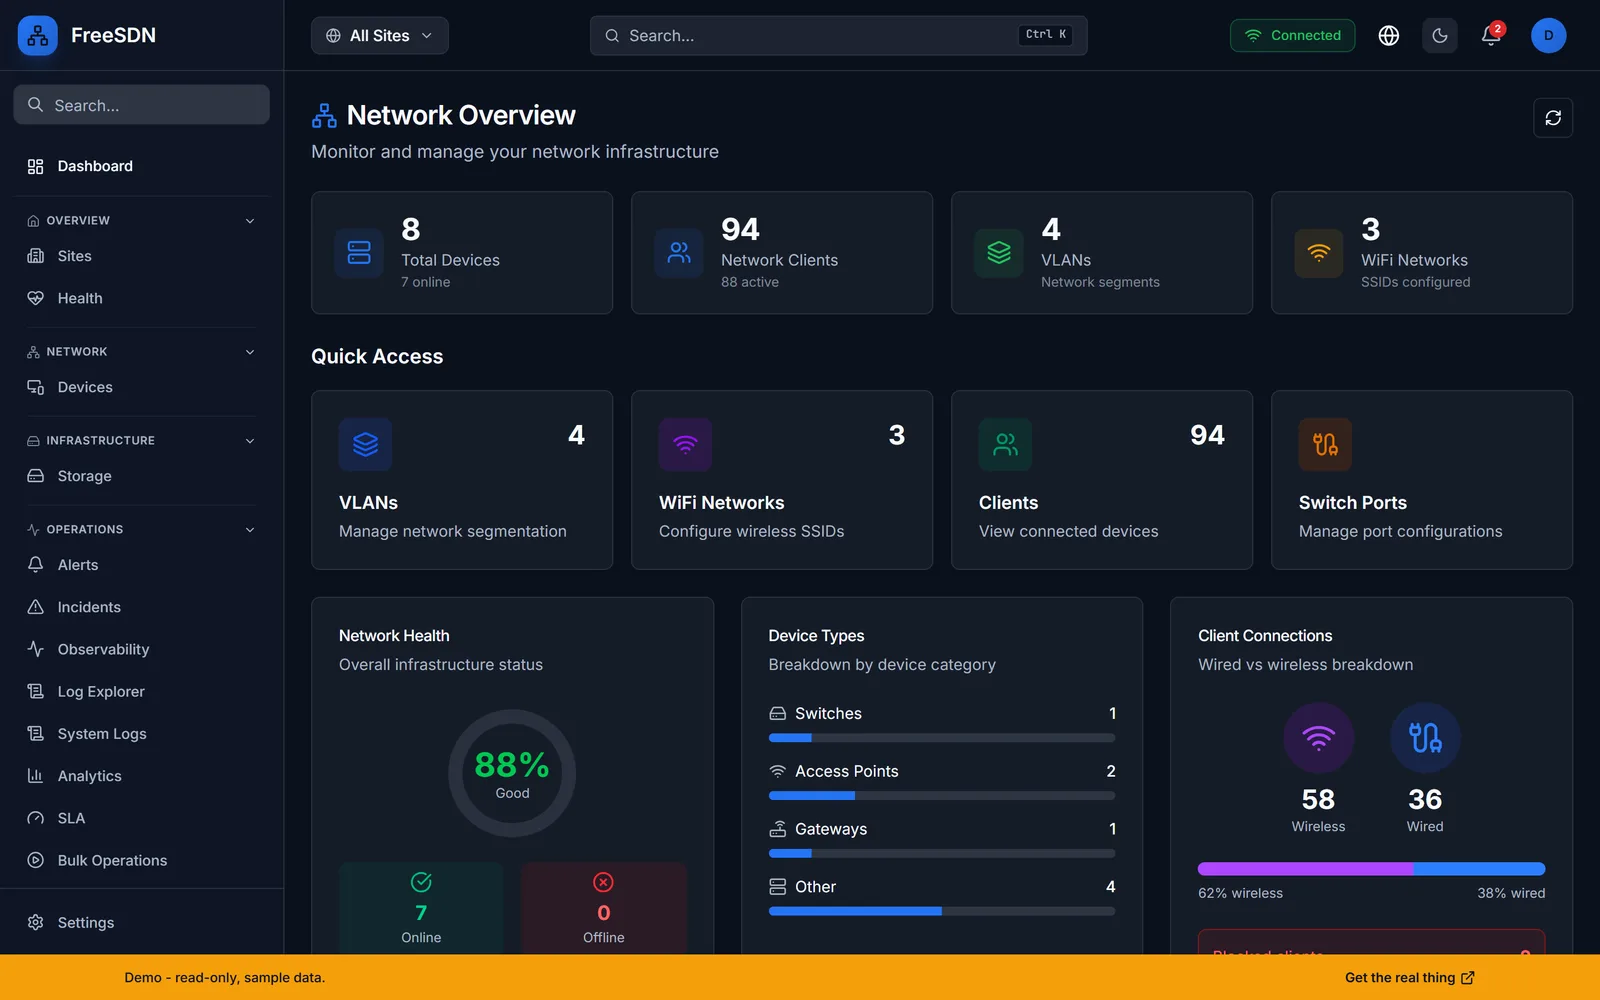The height and width of the screenshot is (1000, 1600).
Task: Open the Incidents page
Action: [141, 607]
